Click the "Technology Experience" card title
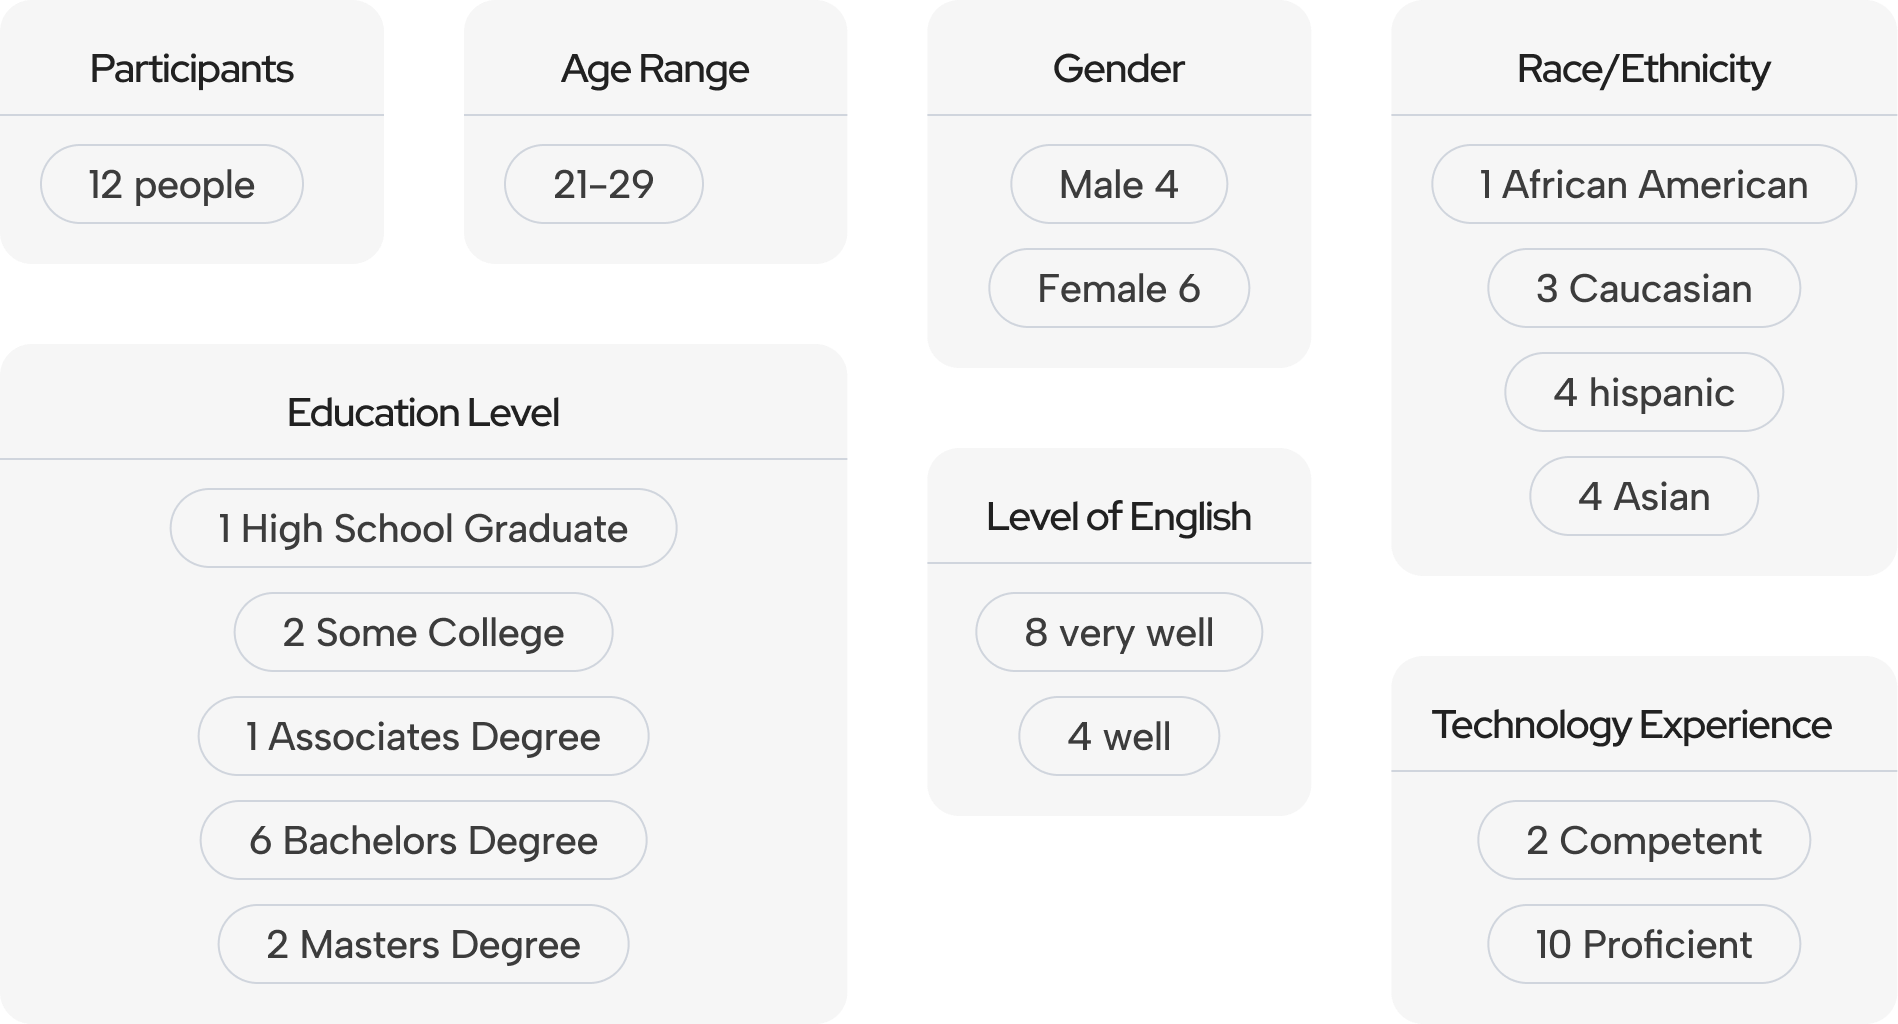 pos(1631,725)
